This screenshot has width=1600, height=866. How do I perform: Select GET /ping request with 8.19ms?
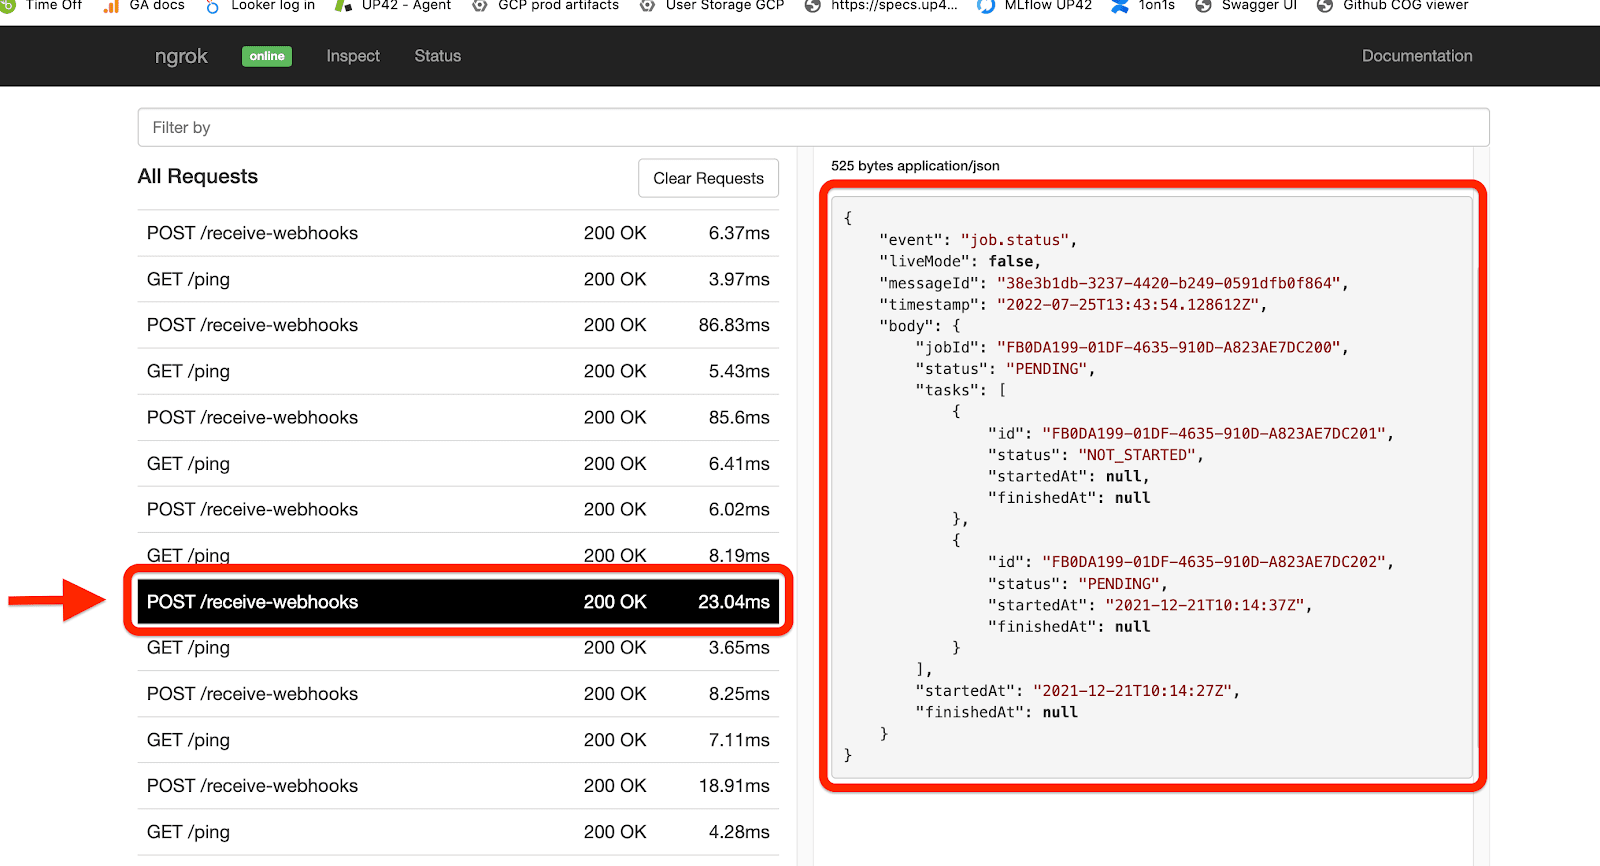coord(458,553)
